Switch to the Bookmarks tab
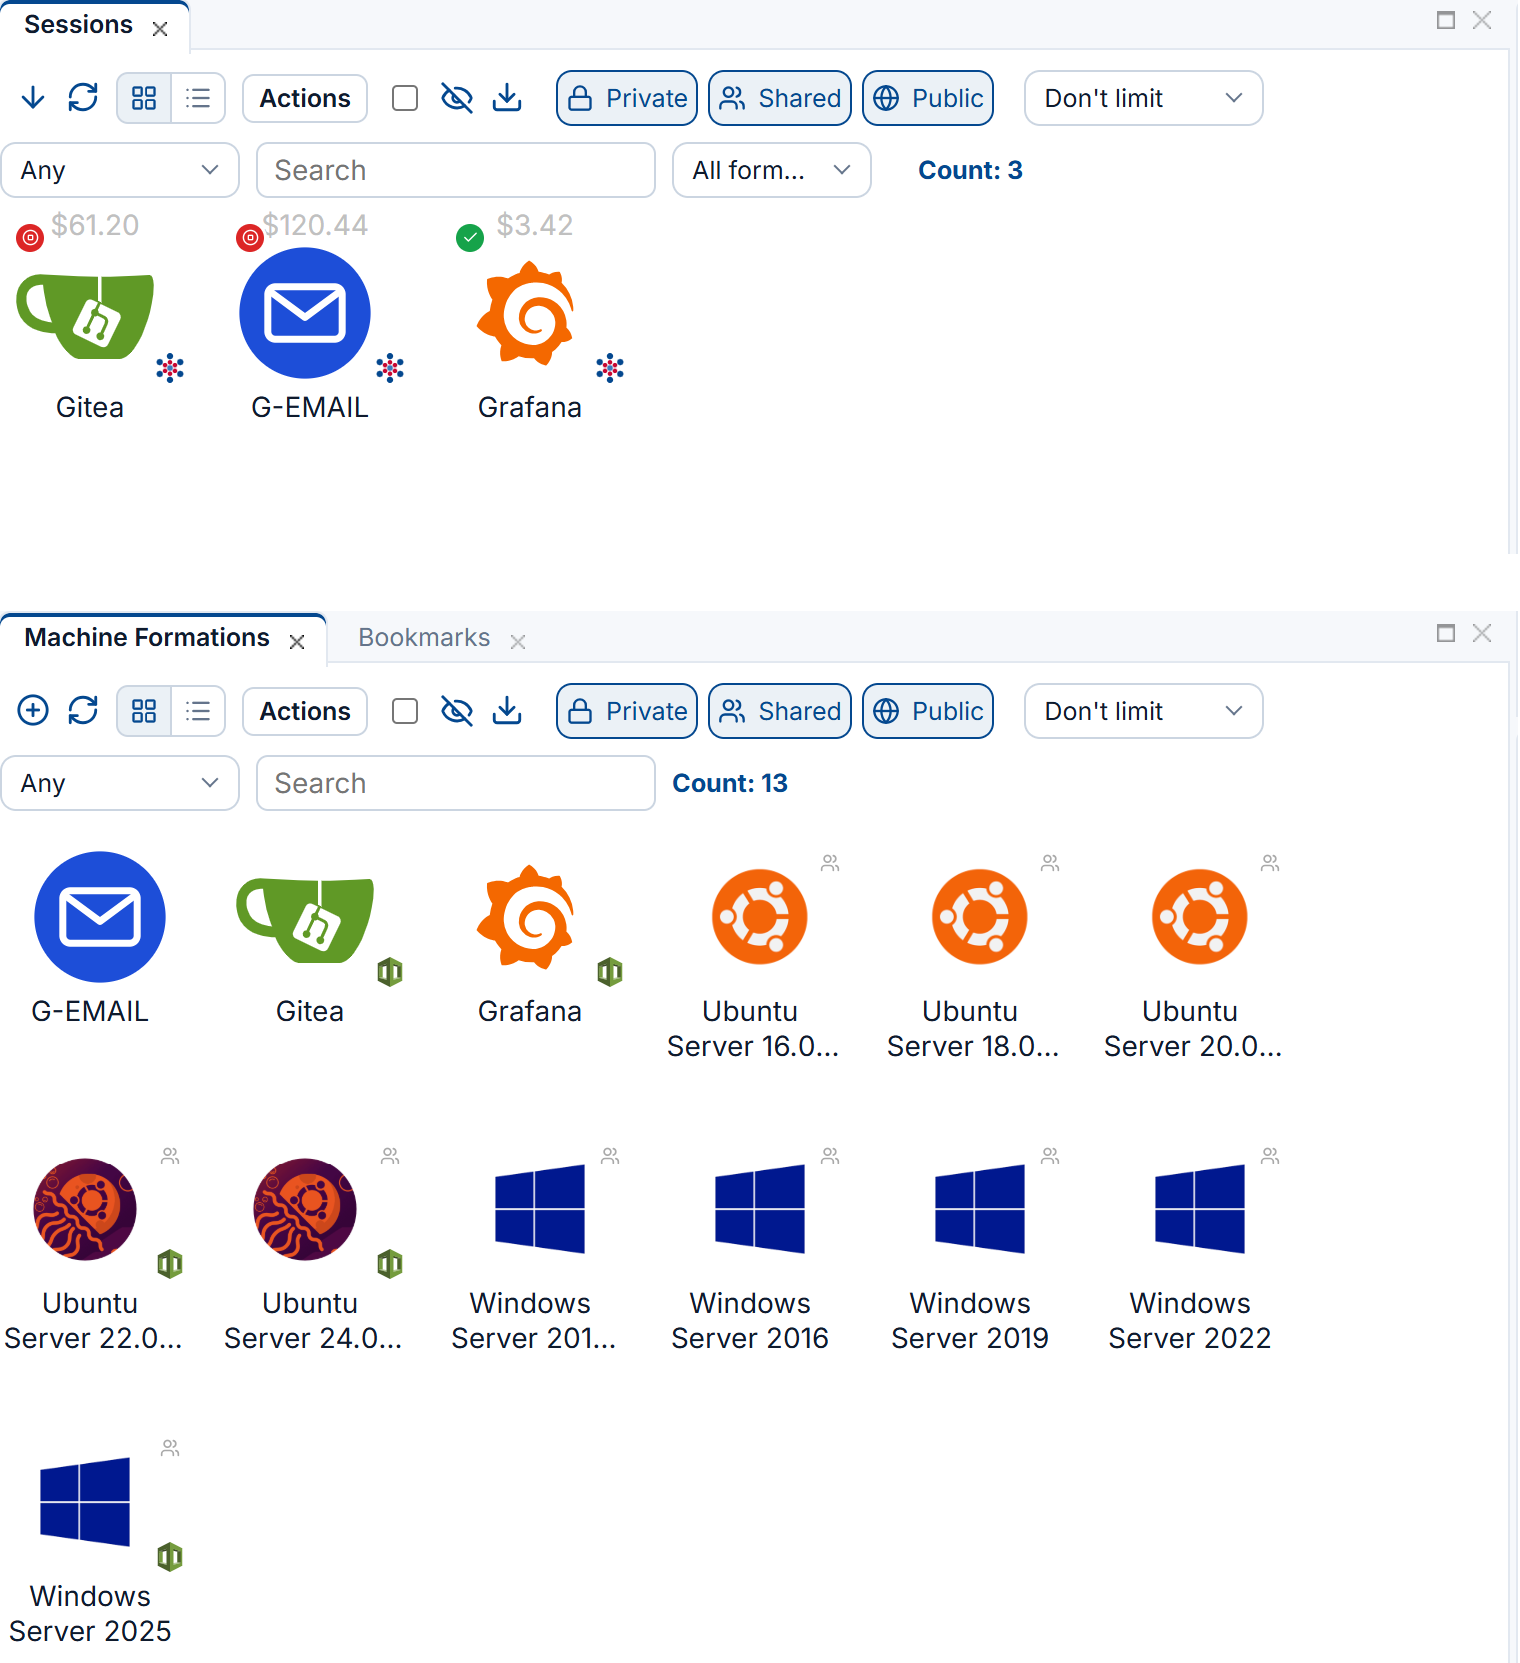The height and width of the screenshot is (1663, 1520). (x=424, y=637)
